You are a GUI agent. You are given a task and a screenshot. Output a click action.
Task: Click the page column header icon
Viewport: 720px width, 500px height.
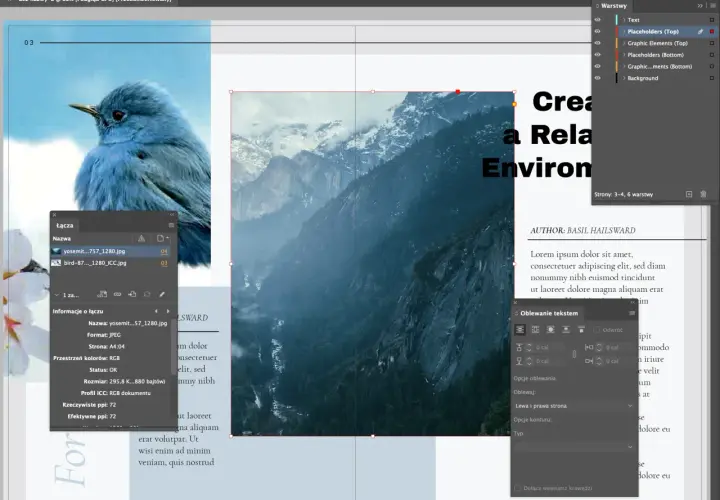click(x=161, y=238)
